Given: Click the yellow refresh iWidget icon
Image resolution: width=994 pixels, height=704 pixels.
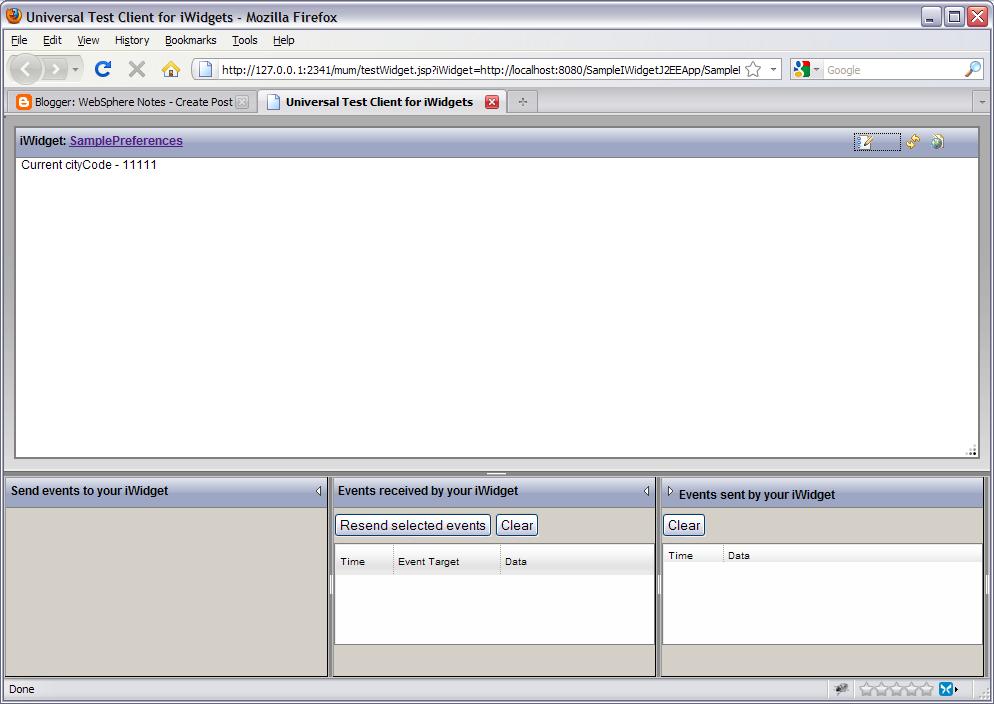Looking at the screenshot, I should coord(913,142).
